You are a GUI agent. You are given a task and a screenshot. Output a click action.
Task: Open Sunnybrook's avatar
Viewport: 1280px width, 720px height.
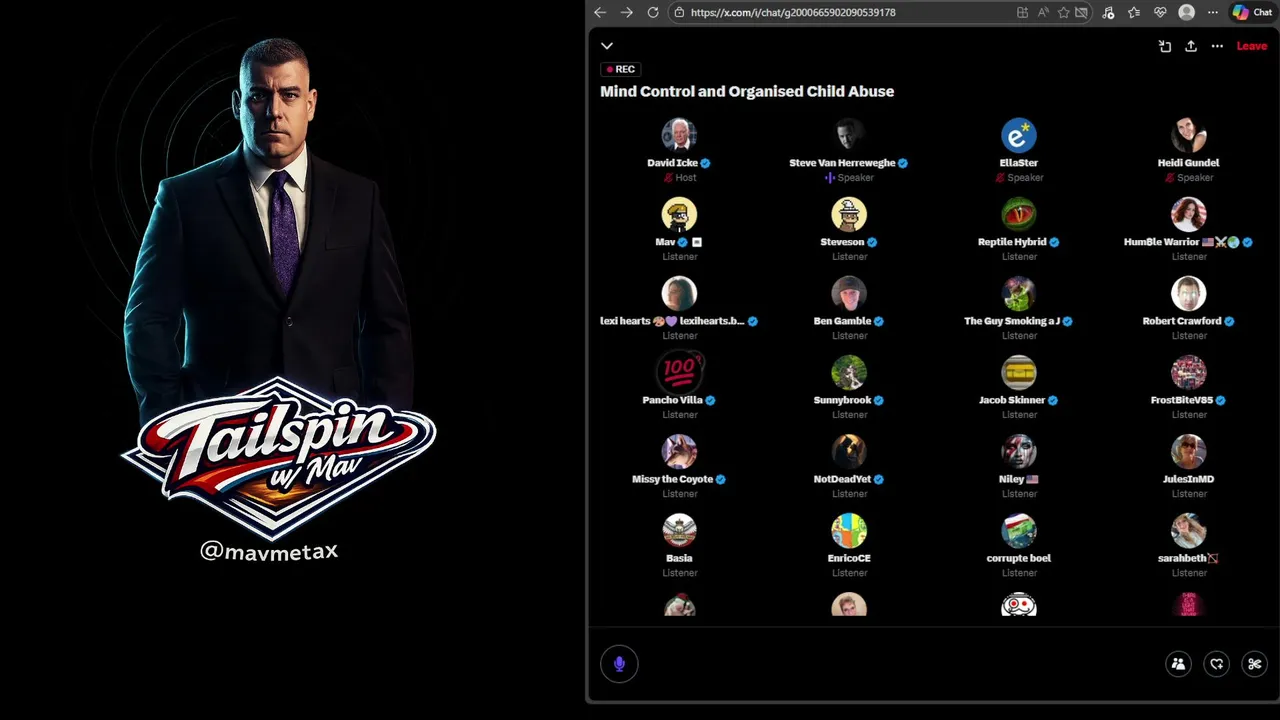[x=849, y=372]
